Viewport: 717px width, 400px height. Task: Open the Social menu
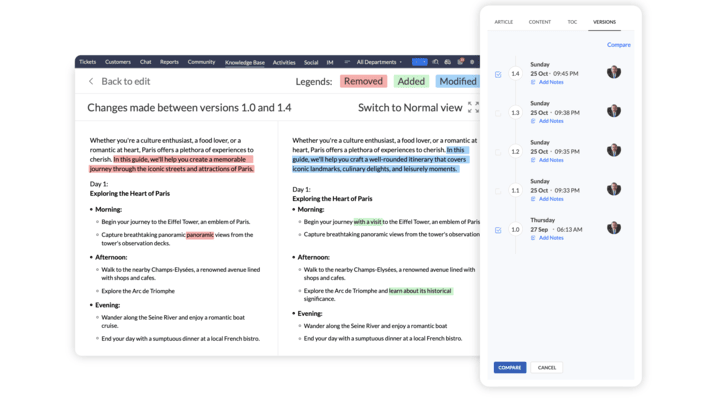311,62
